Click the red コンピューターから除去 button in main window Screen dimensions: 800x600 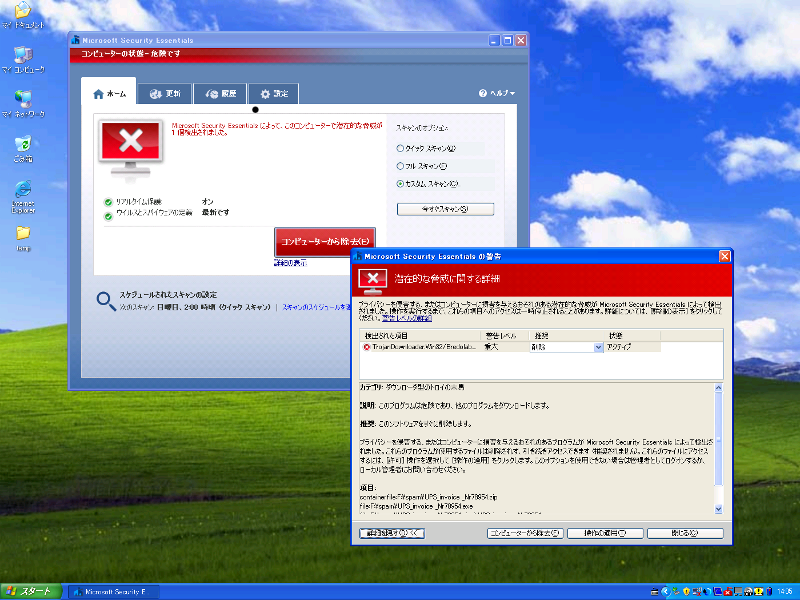(x=325, y=241)
